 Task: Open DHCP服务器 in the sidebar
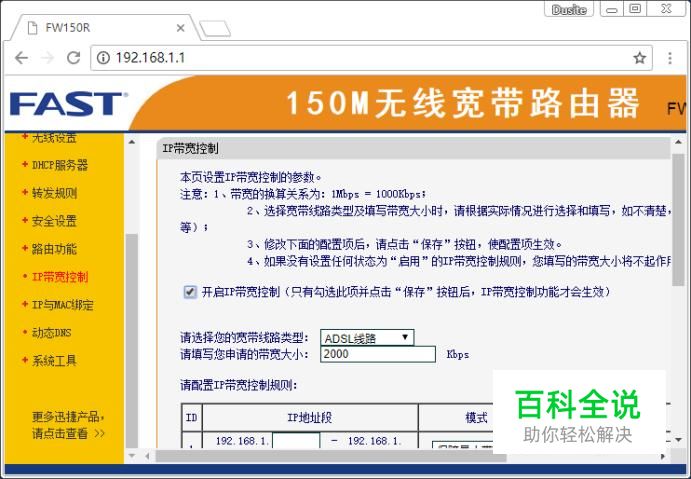pyautogui.click(x=59, y=165)
